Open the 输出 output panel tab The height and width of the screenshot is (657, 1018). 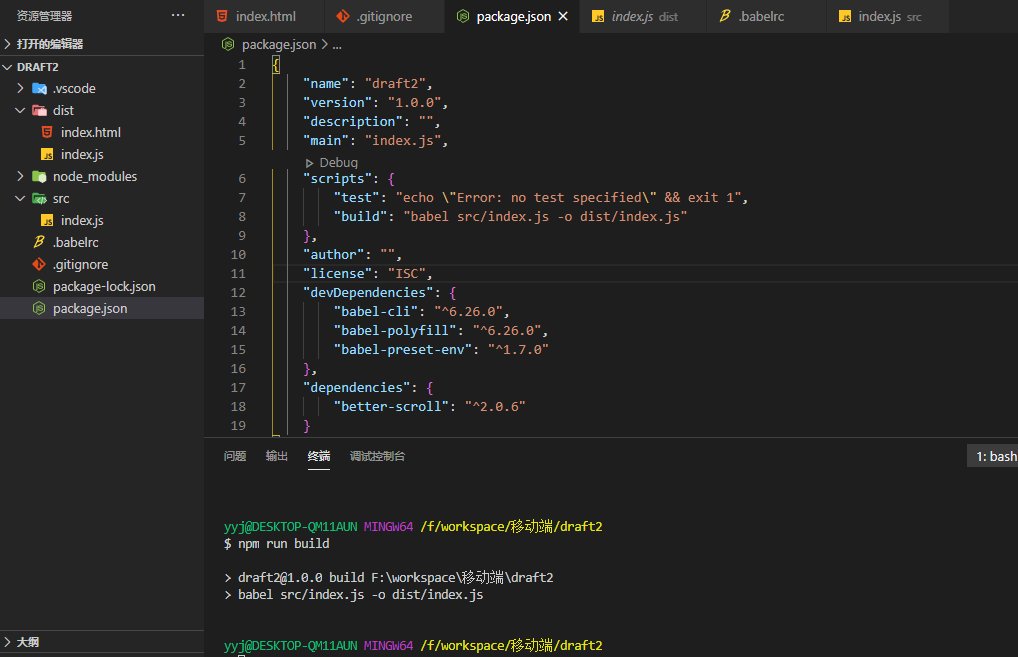(277, 456)
